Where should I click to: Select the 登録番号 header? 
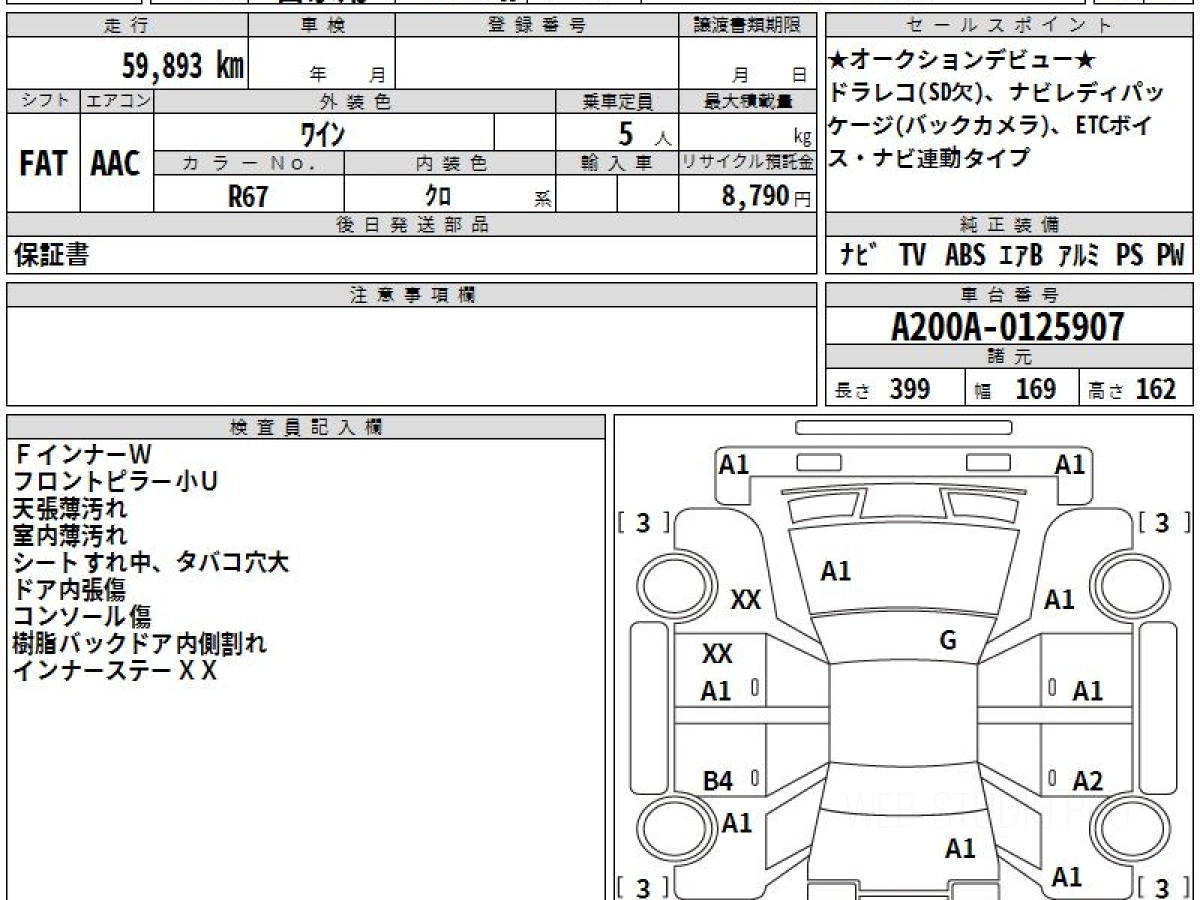click(x=537, y=26)
